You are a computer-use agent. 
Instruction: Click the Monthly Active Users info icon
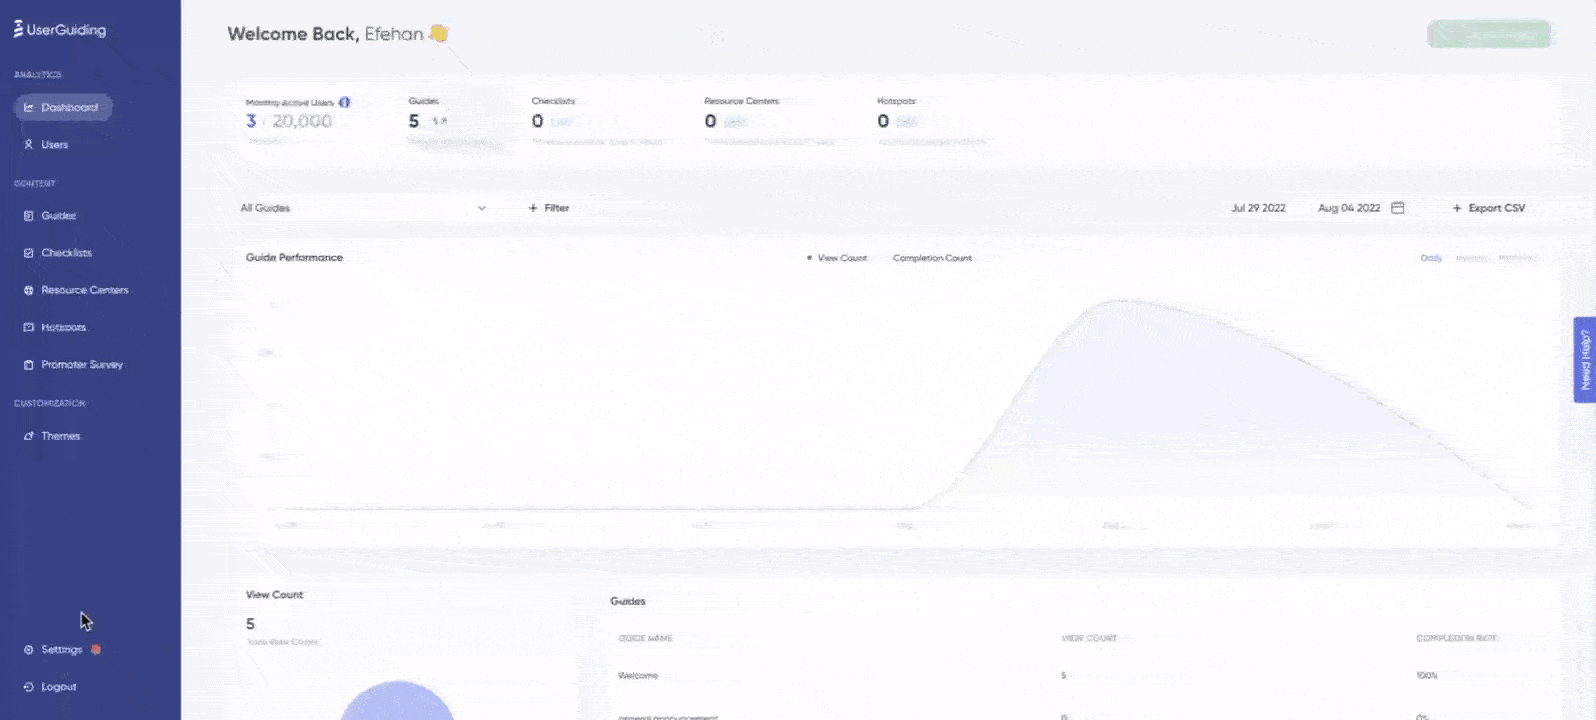coord(345,102)
